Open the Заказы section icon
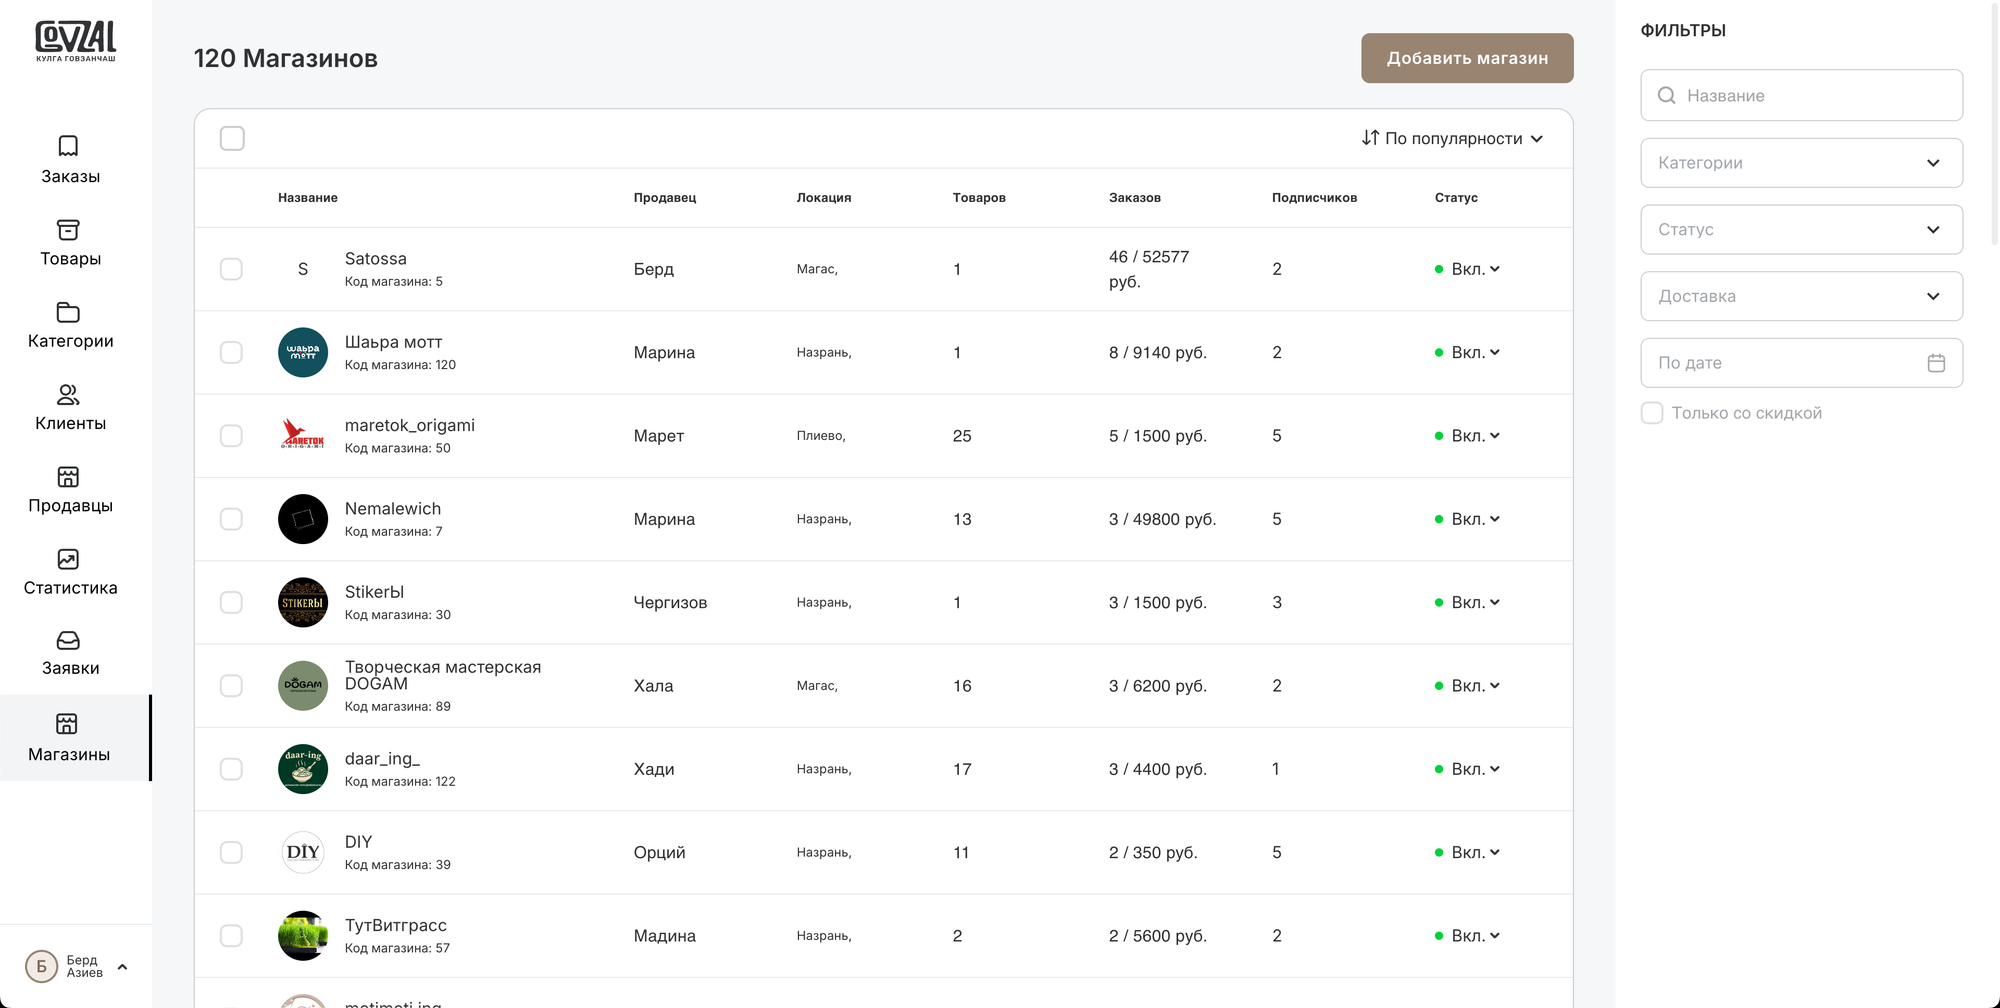This screenshot has height=1008, width=2000. (x=68, y=146)
